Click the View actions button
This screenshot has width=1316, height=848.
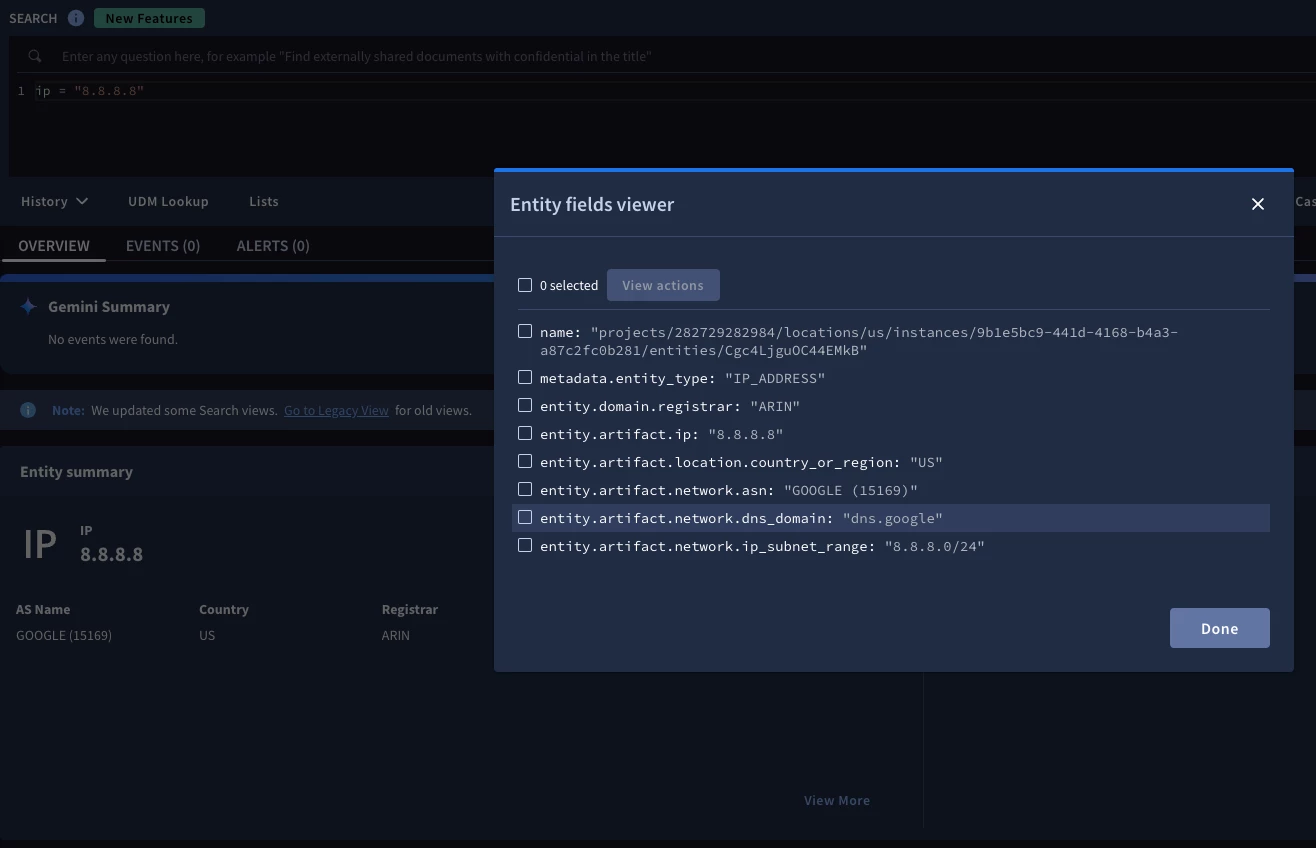click(x=663, y=285)
